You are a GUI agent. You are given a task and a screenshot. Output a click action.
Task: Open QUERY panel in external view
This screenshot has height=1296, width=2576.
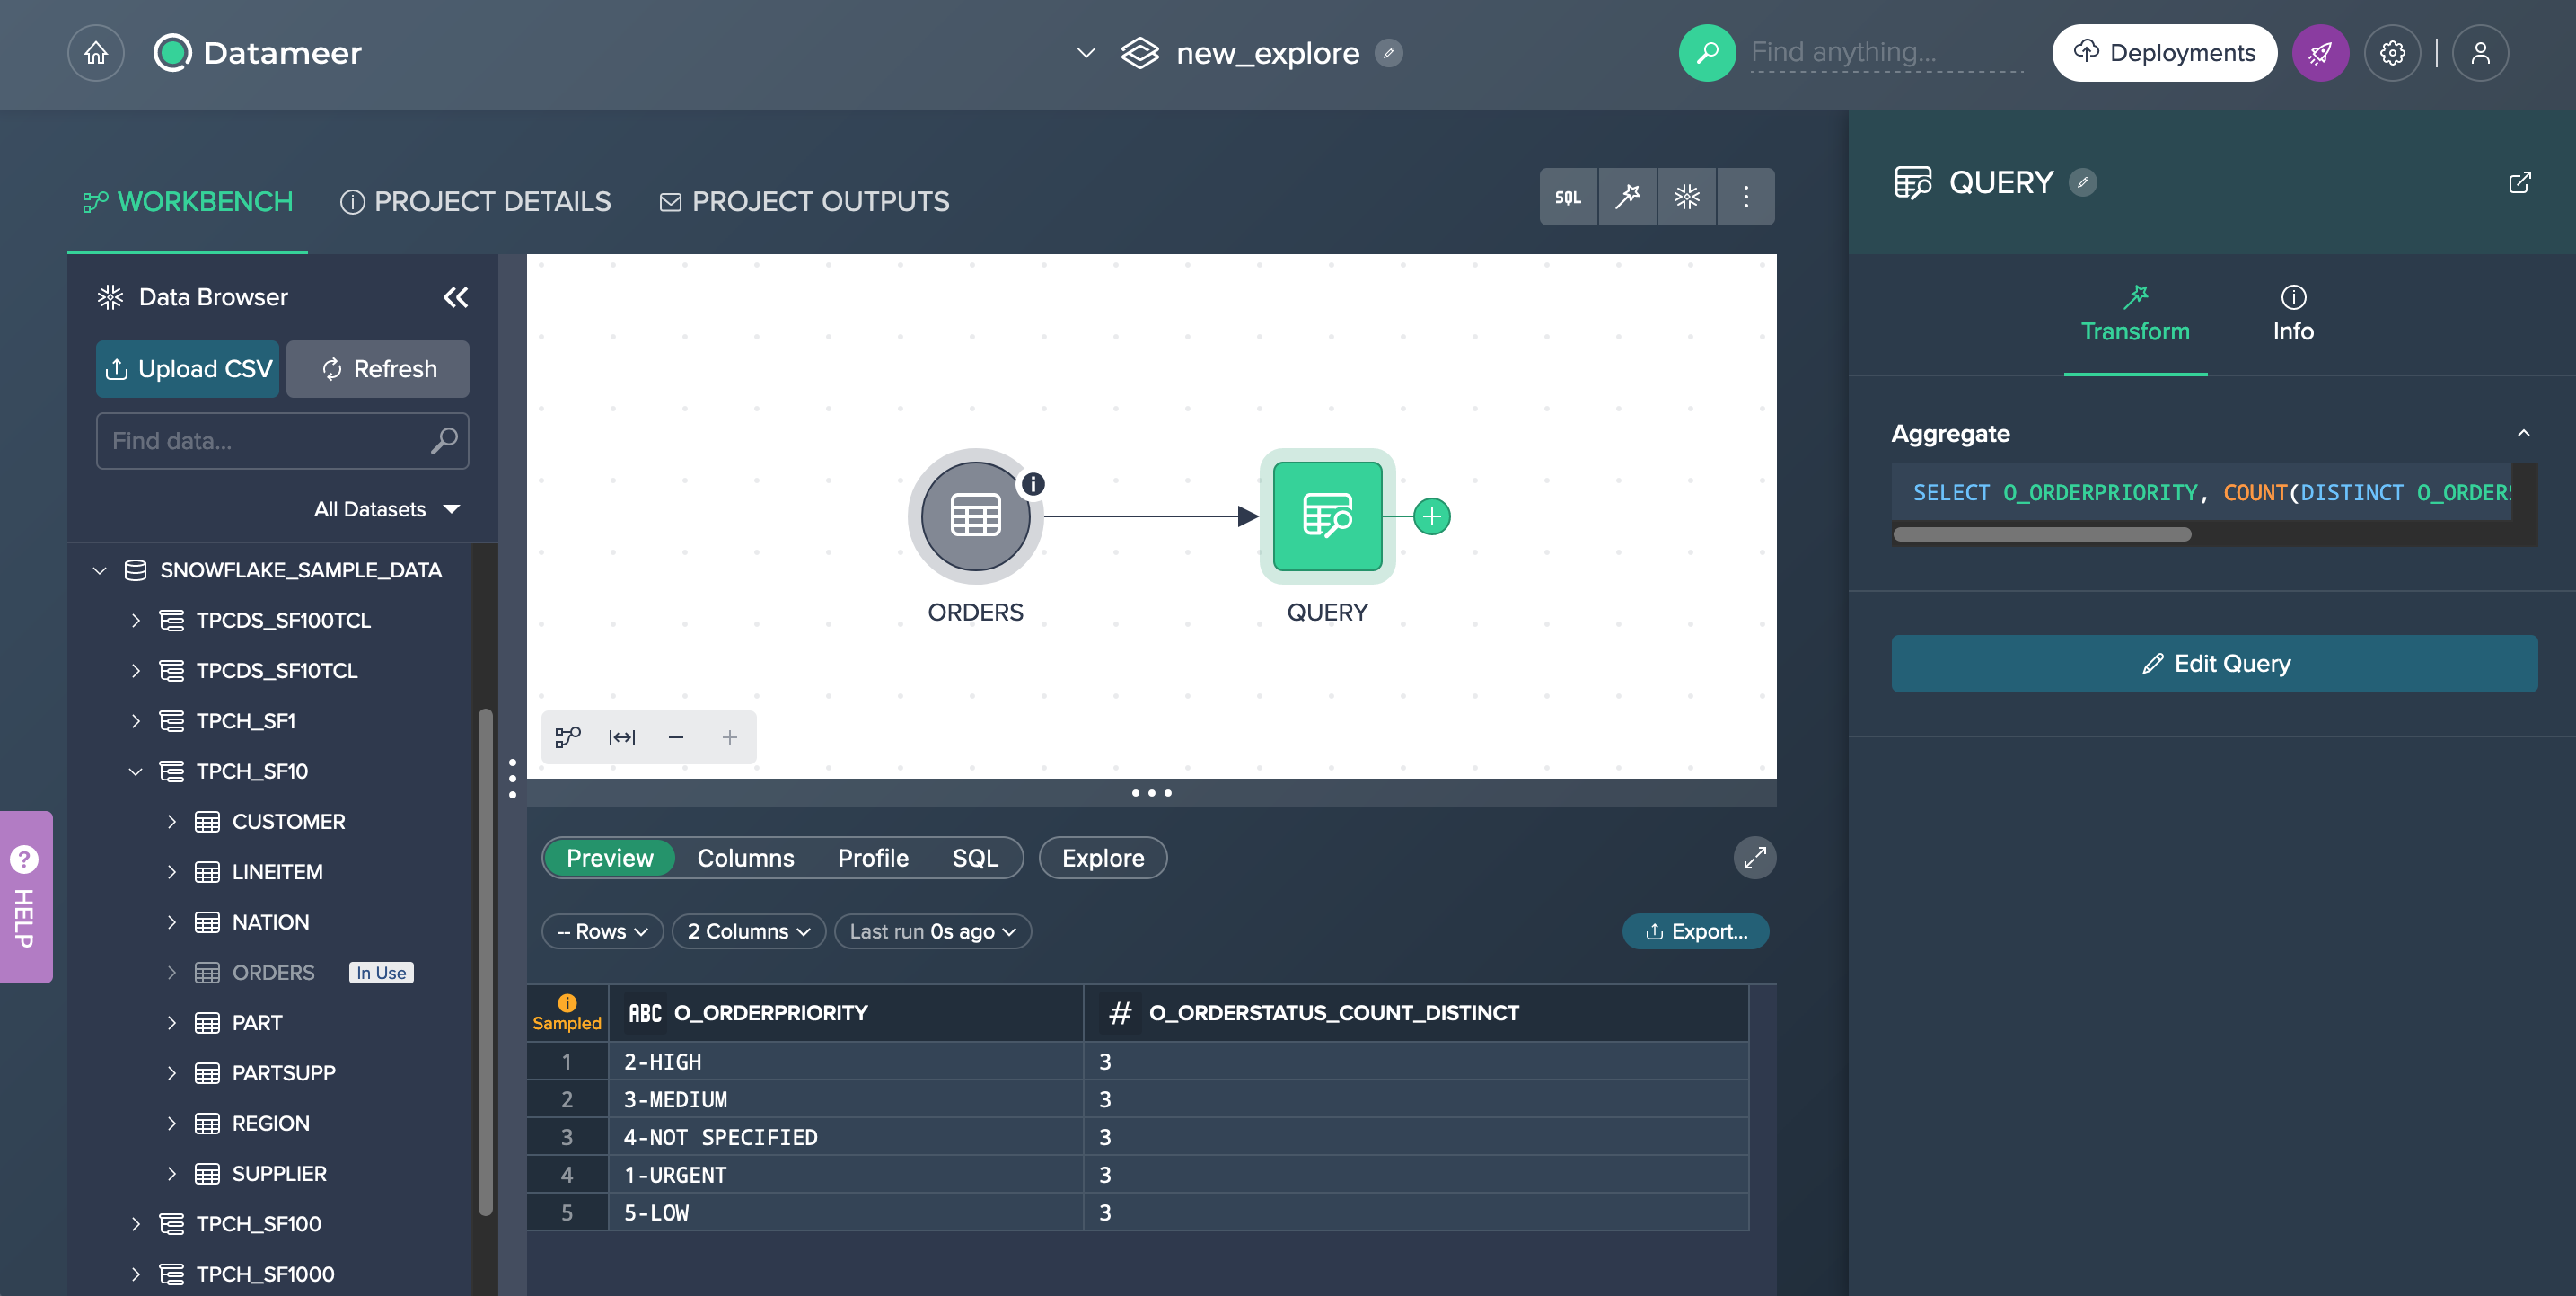2520,182
